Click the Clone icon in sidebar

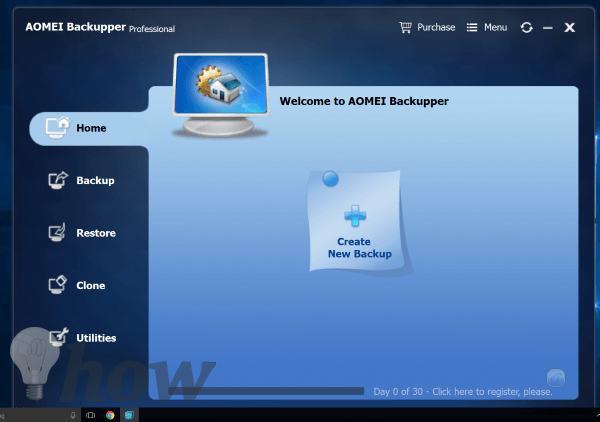click(x=57, y=285)
